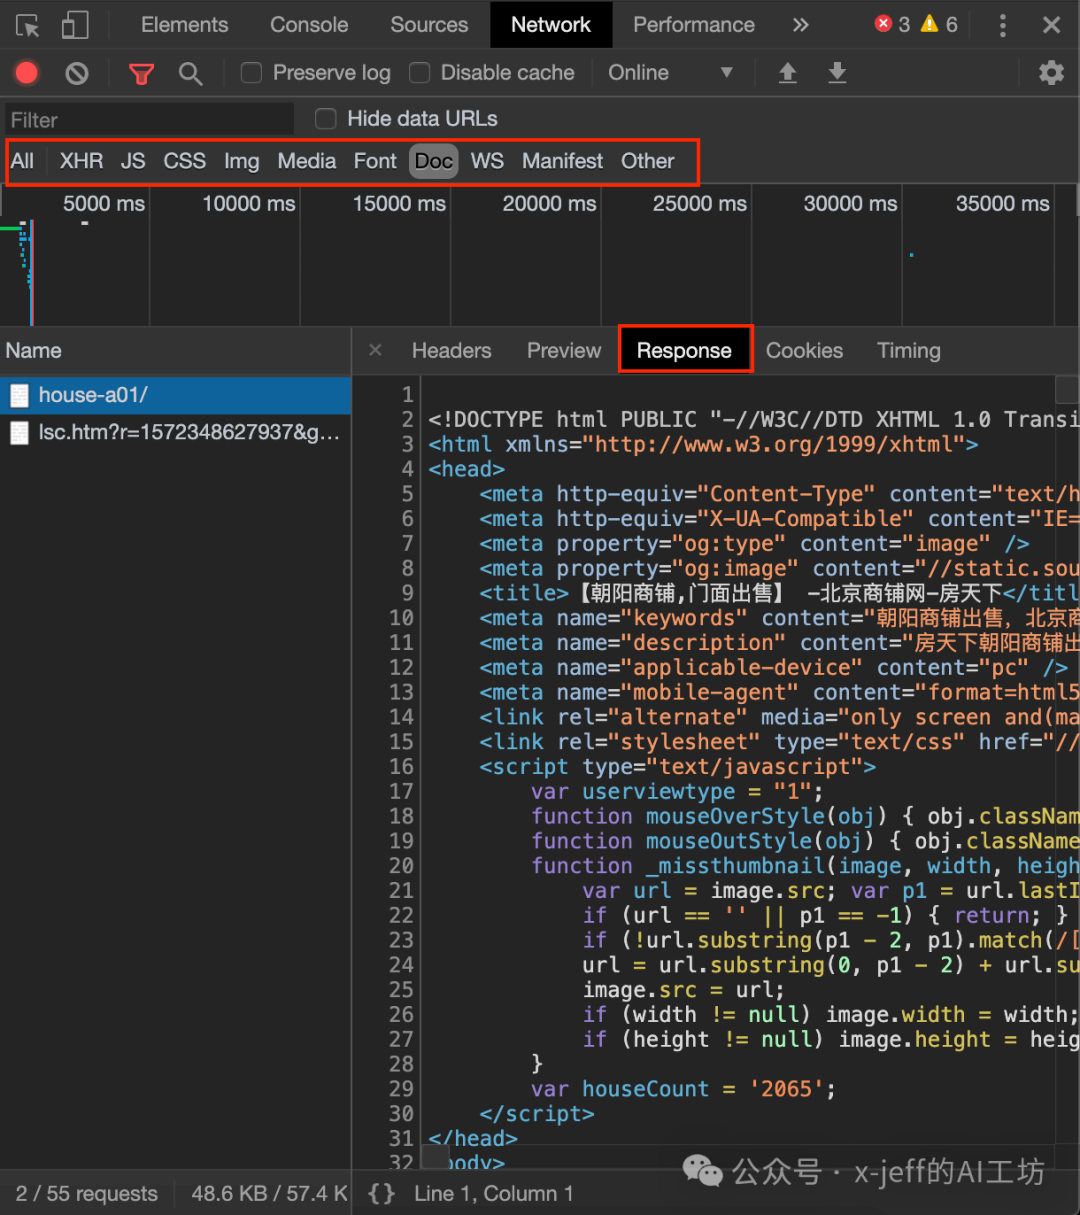Click the red error count badge
This screenshot has height=1215, width=1080.
point(892,24)
